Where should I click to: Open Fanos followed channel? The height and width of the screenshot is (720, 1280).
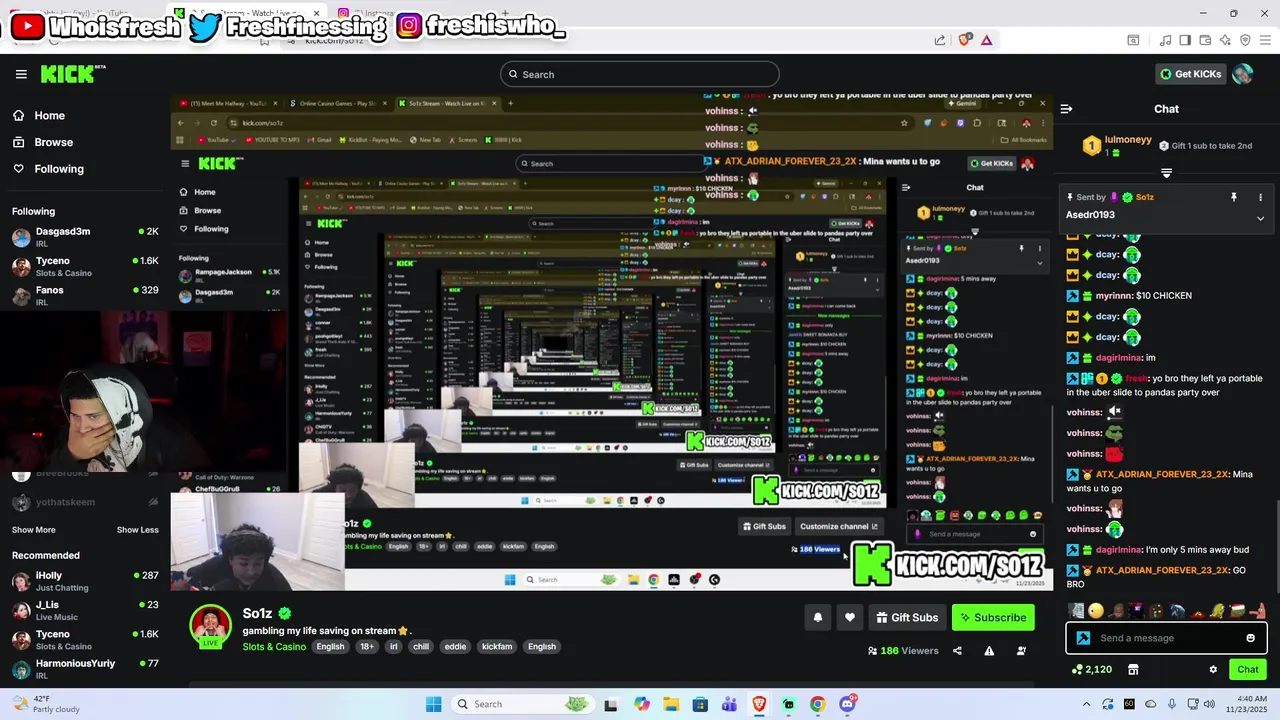tap(85, 296)
